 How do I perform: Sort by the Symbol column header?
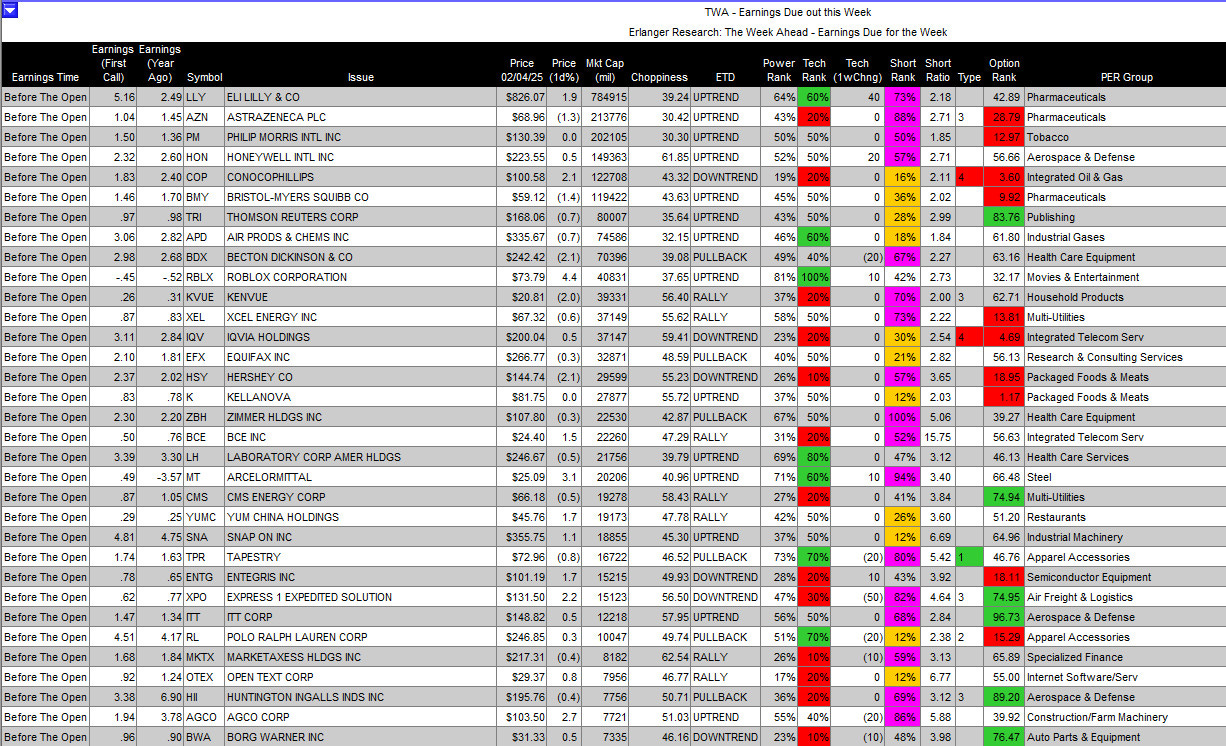tap(204, 77)
